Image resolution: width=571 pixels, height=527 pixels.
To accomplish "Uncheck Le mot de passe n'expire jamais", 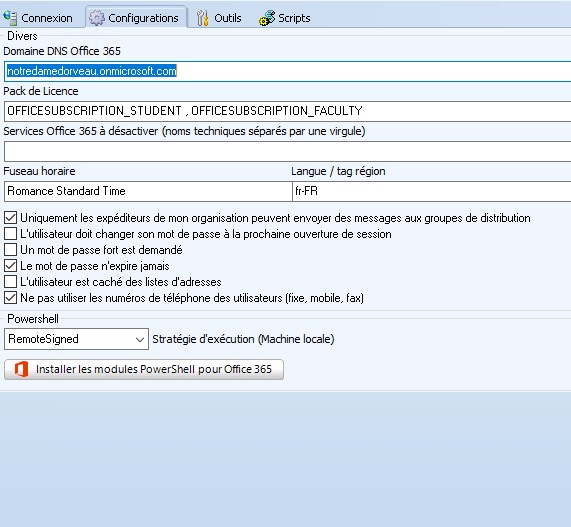I will pyautogui.click(x=11, y=266).
